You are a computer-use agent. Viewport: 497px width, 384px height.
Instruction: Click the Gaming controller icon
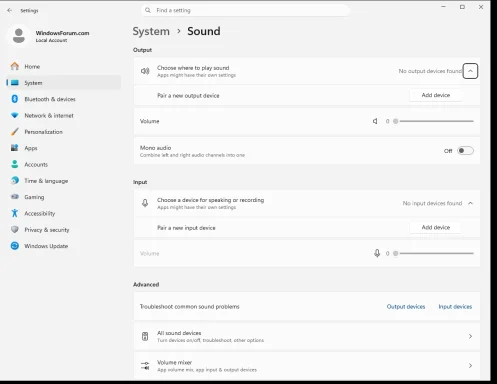click(x=15, y=197)
